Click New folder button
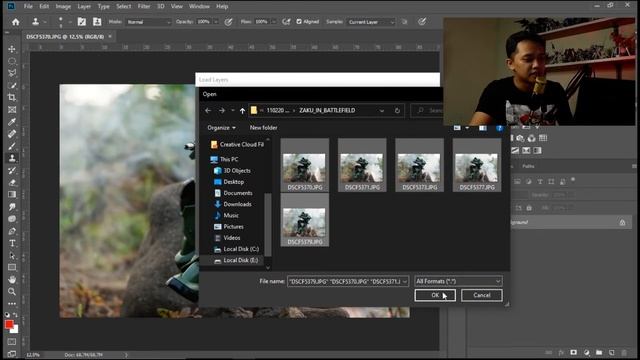 263,128
